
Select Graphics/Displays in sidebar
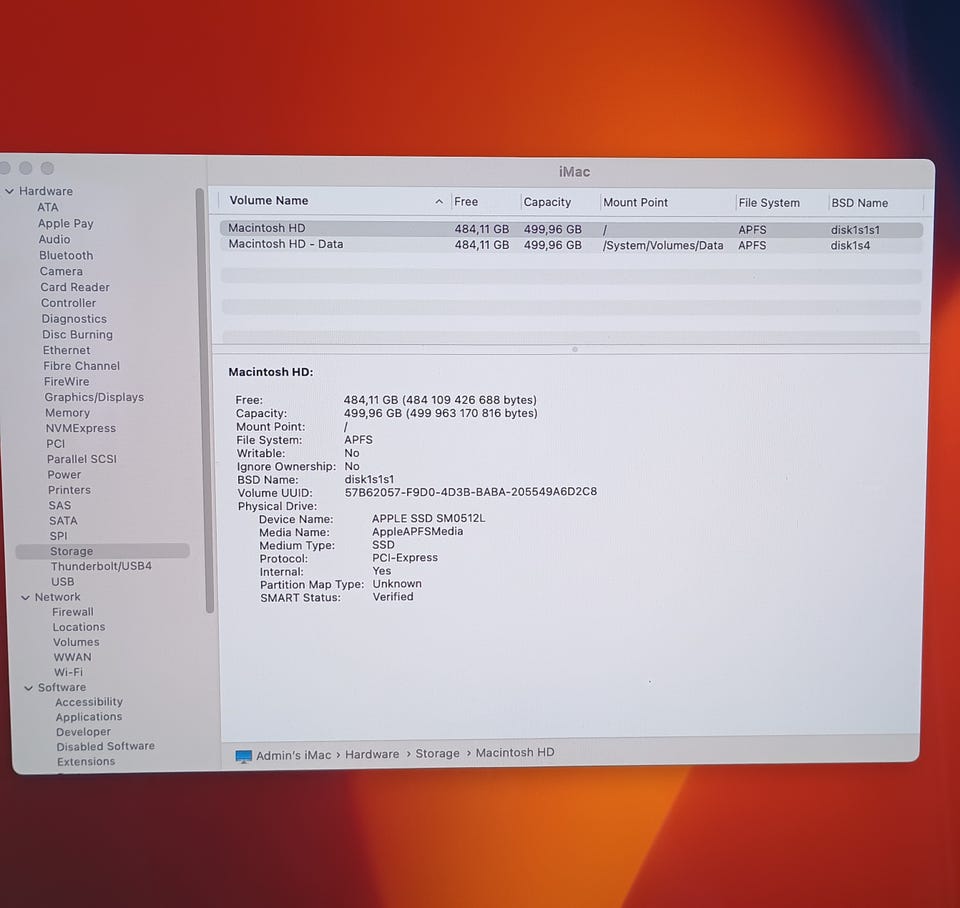pyautogui.click(x=94, y=397)
